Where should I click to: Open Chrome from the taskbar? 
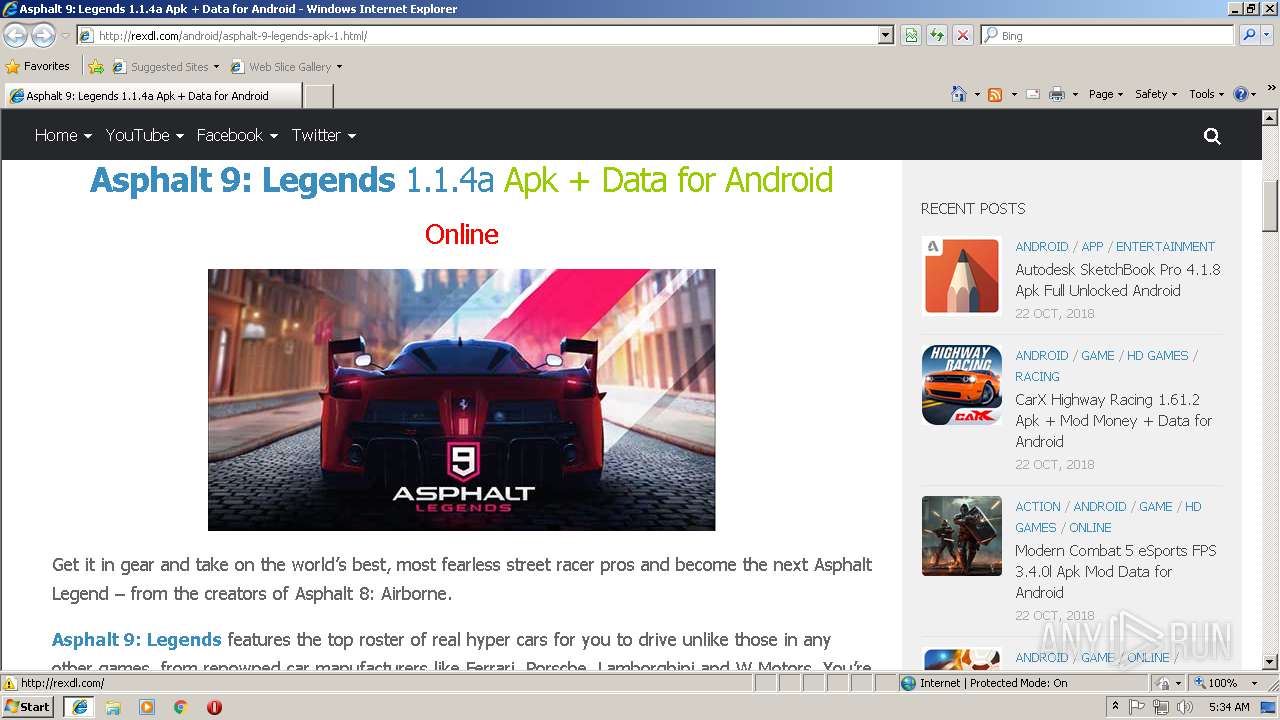coord(181,707)
